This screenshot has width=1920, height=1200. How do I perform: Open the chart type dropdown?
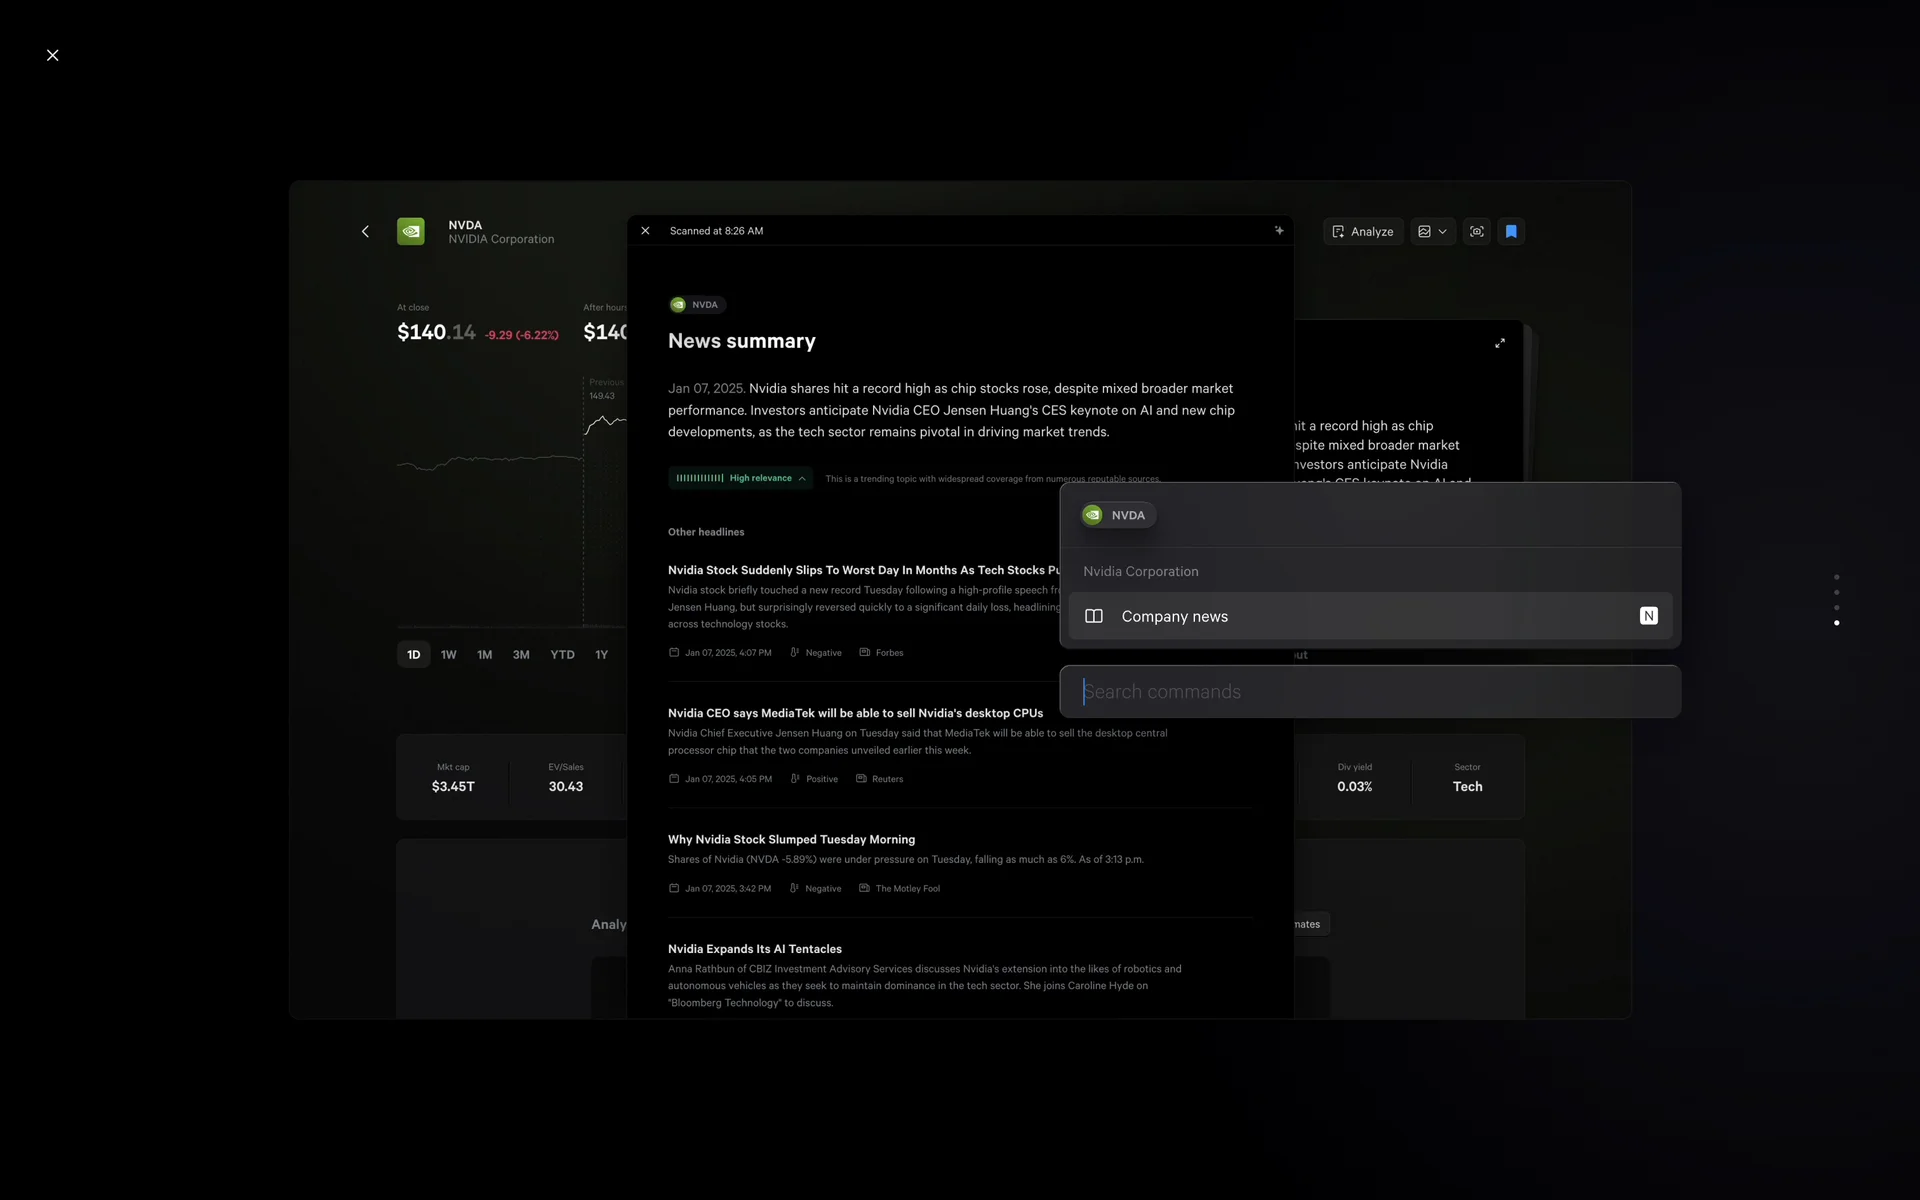tap(1432, 231)
